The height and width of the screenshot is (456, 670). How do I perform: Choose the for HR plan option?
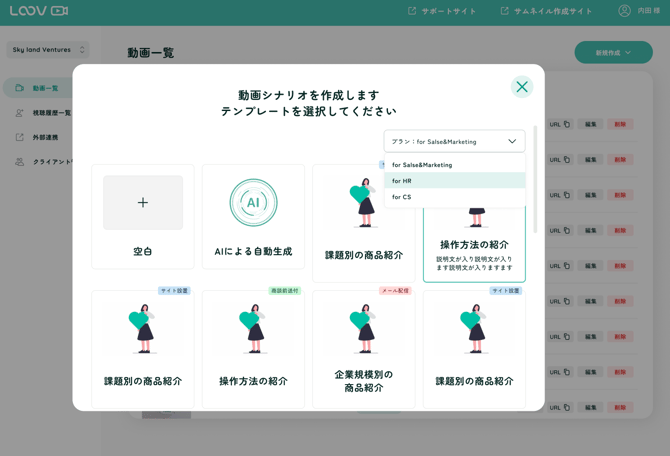pyautogui.click(x=455, y=181)
